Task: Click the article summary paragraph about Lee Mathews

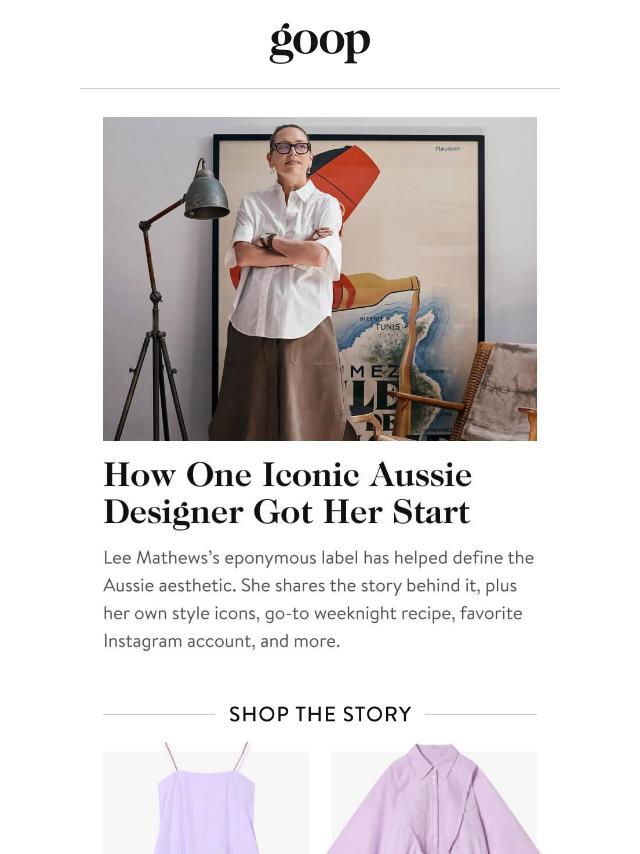Action: [x=319, y=600]
